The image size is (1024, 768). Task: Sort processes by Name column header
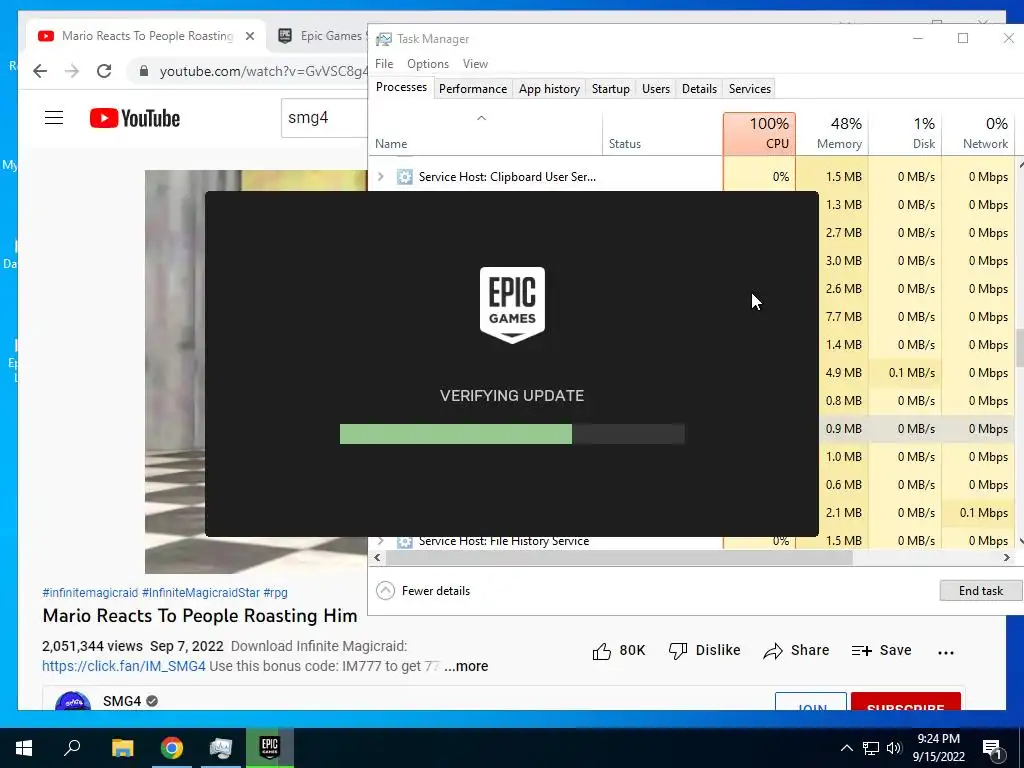click(x=485, y=134)
